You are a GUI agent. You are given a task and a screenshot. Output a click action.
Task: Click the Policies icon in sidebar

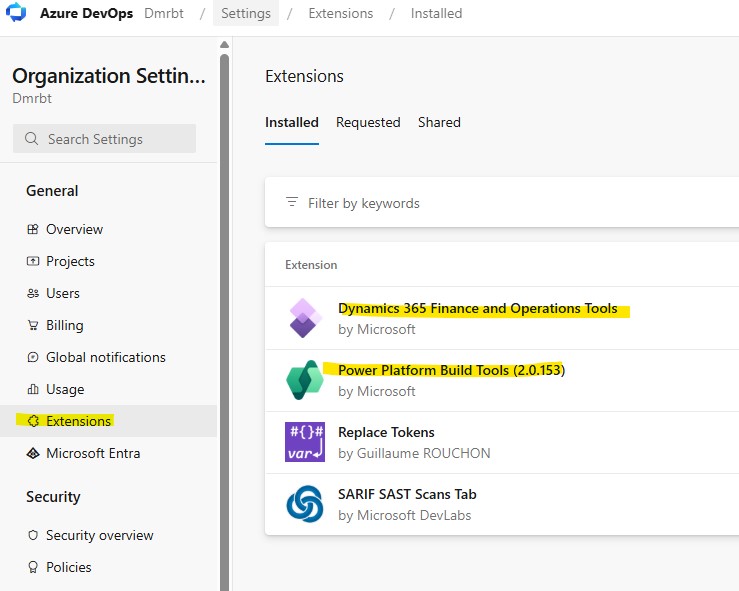pyautogui.click(x=33, y=567)
